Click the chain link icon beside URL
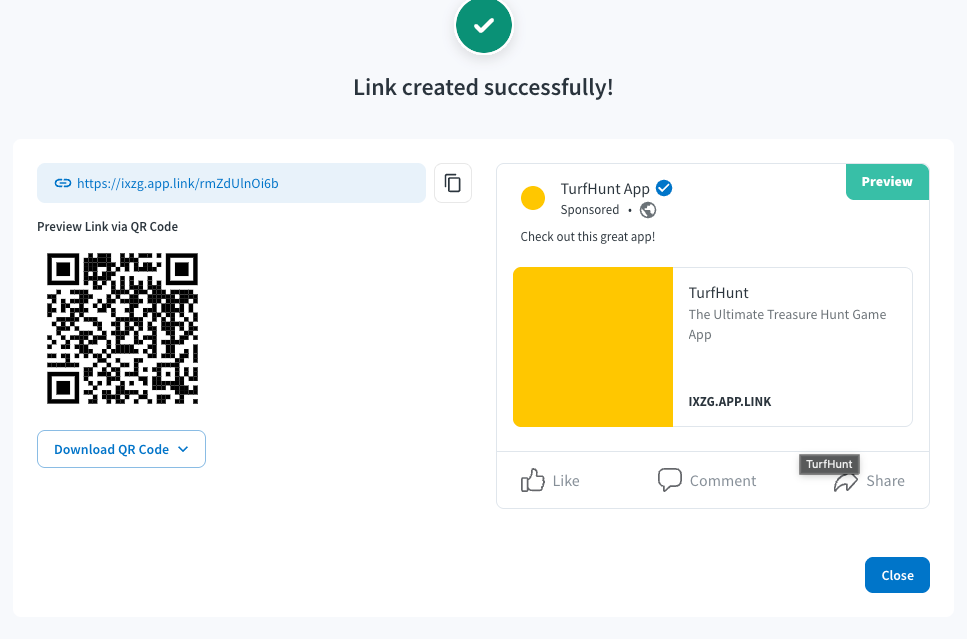967x639 pixels. (x=63, y=183)
